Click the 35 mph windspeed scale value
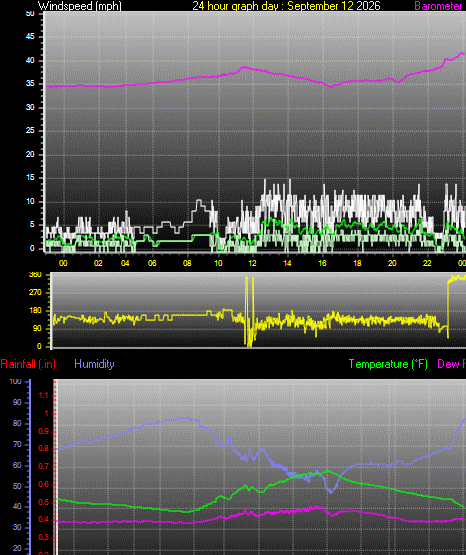This screenshot has height=555, width=466. click(x=30, y=84)
